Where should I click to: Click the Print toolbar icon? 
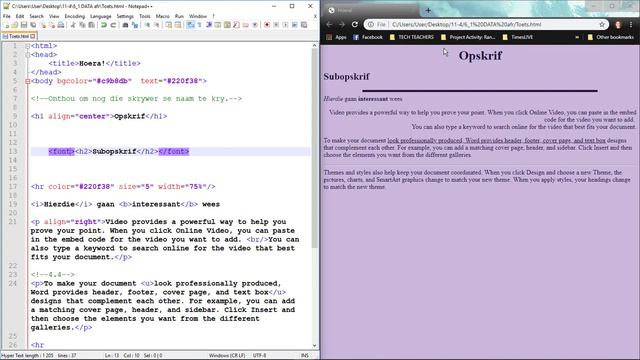tap(60, 25)
